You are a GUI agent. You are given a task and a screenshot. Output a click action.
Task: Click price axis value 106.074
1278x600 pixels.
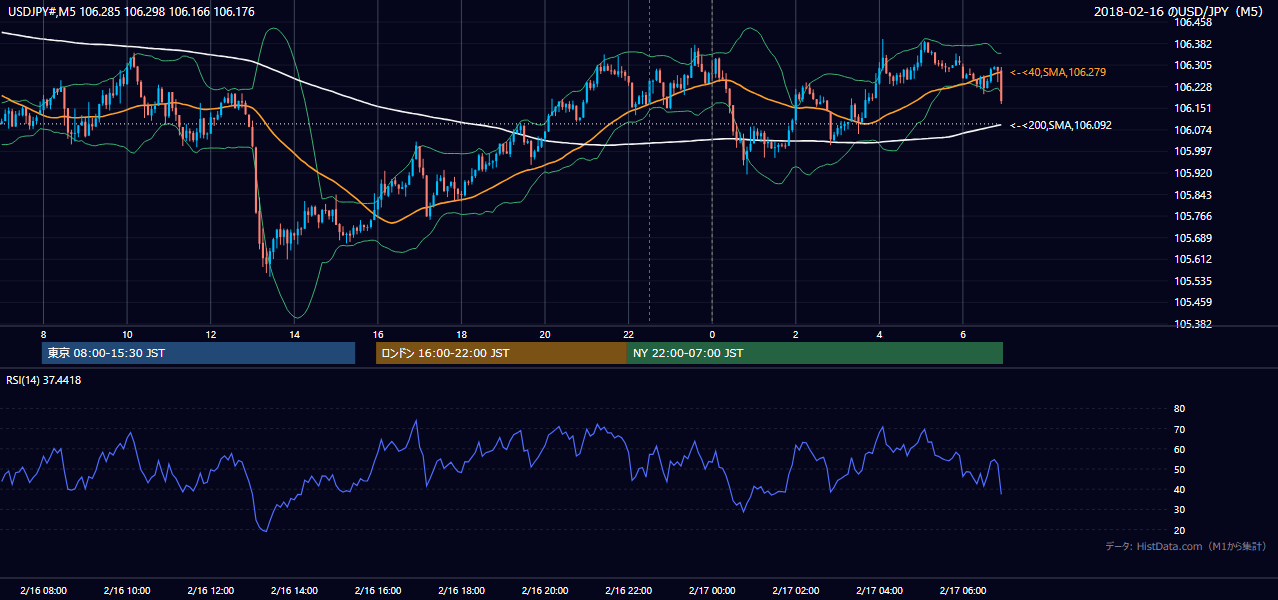click(x=1194, y=130)
